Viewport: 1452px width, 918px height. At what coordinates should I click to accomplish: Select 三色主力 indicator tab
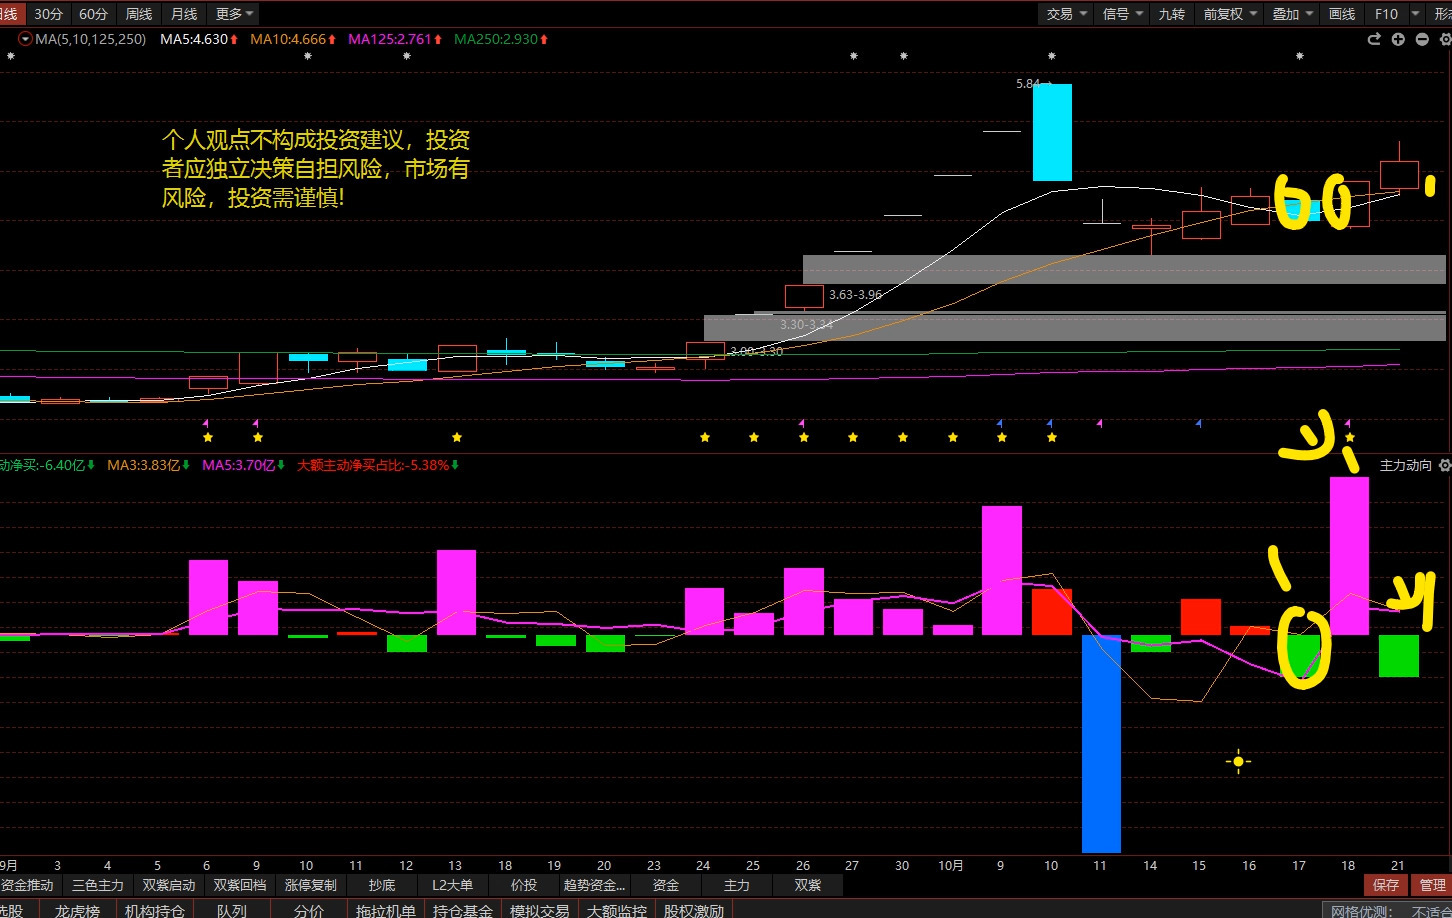pos(98,885)
